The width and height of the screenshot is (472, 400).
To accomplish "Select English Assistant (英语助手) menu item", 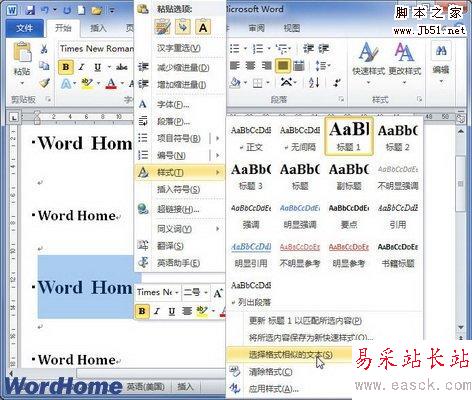I will (180, 263).
